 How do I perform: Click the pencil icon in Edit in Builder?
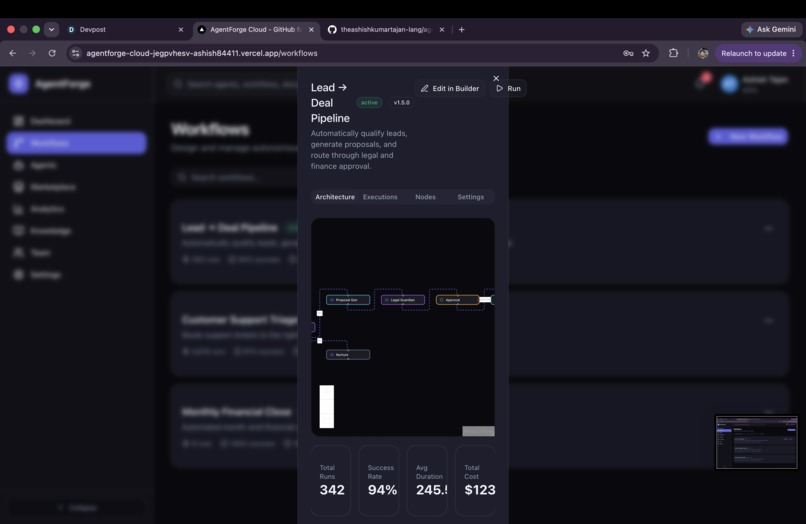click(425, 88)
